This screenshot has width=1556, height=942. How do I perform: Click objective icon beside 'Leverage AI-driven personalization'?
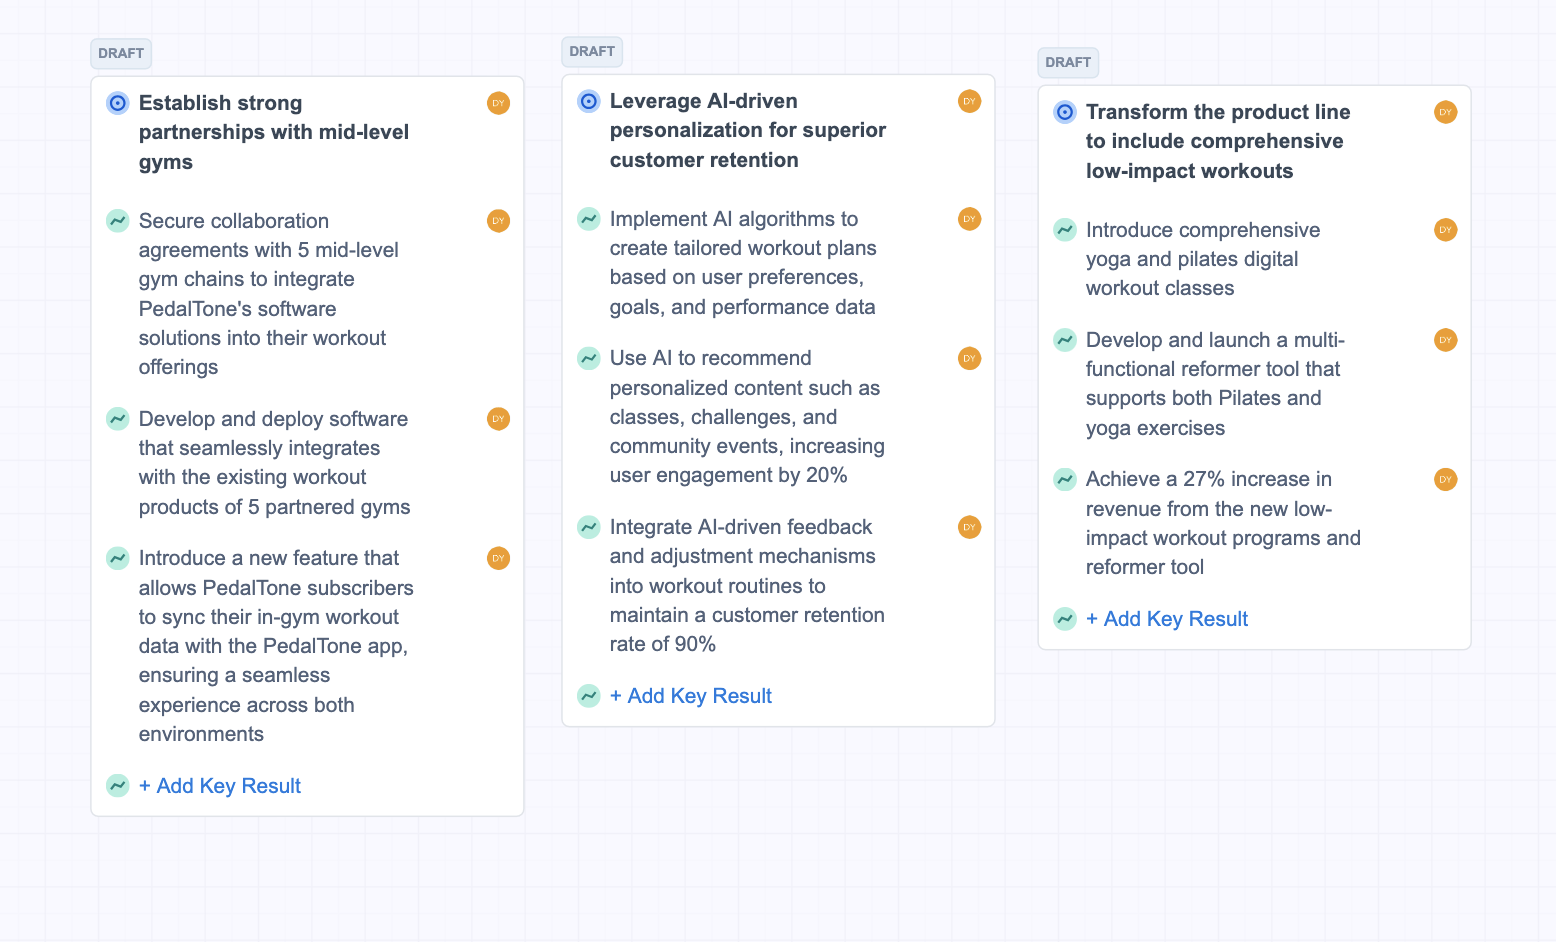[x=589, y=101]
